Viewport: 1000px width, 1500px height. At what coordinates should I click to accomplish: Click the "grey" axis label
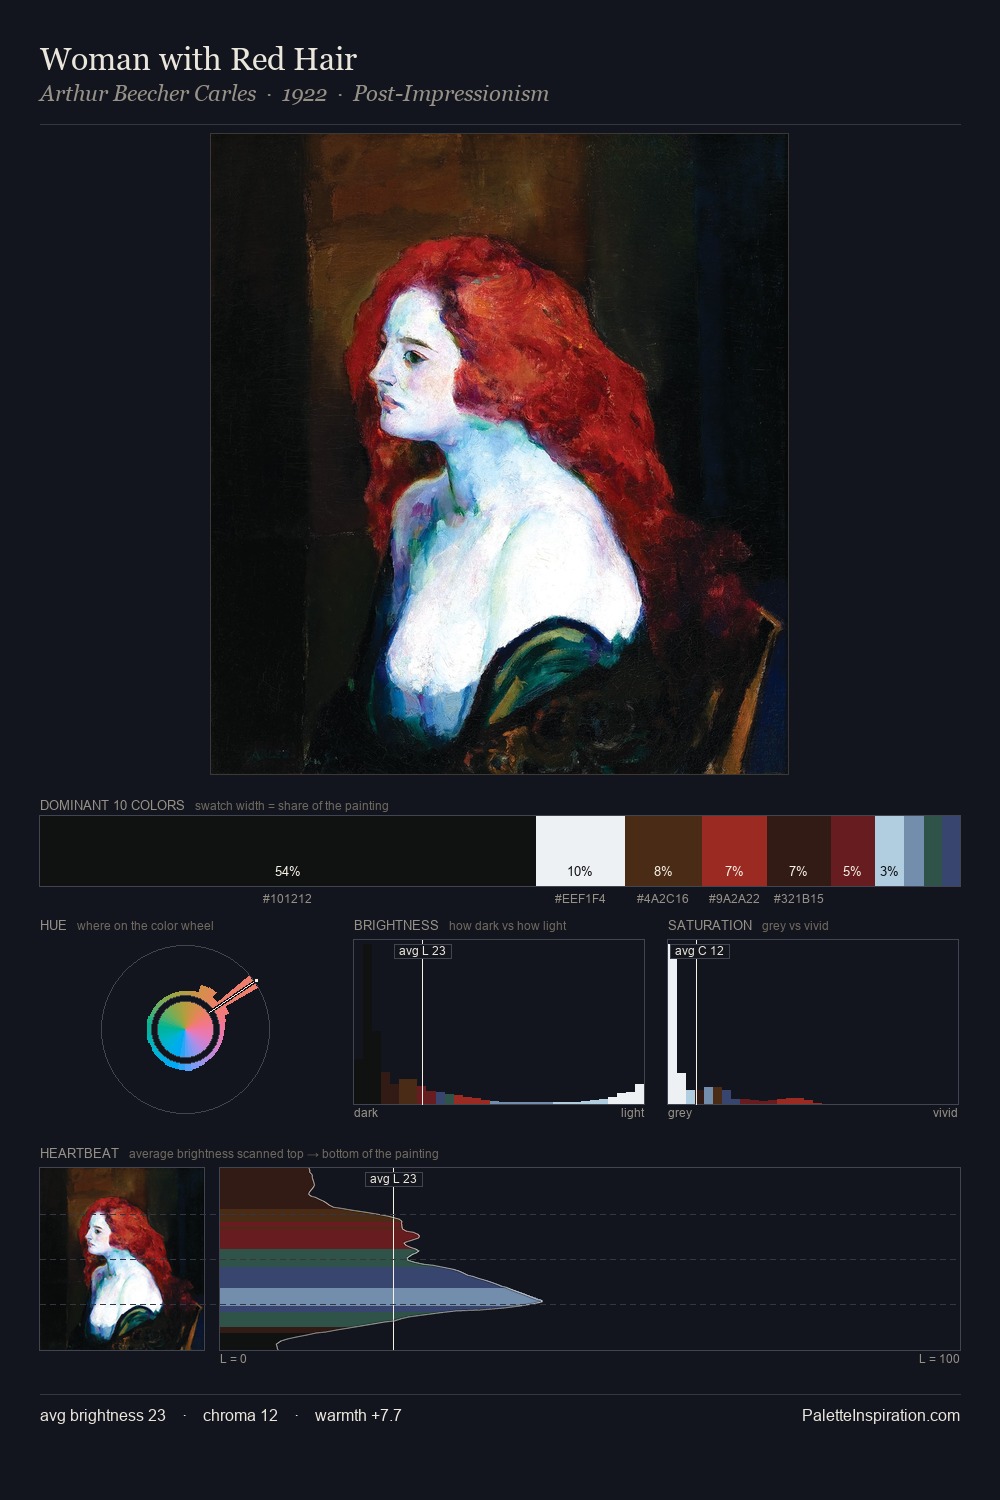[680, 1113]
